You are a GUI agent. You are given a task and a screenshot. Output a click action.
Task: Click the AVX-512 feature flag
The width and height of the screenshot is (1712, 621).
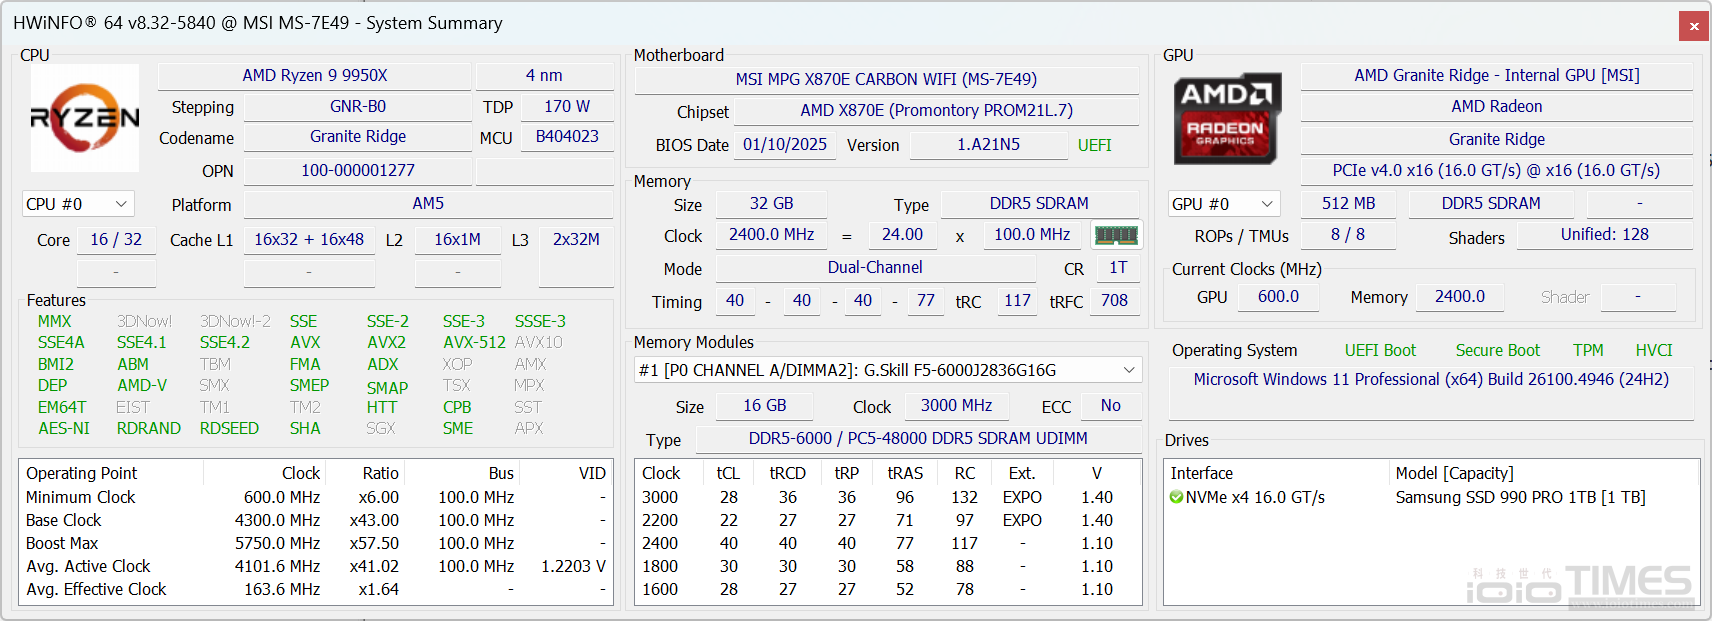474,342
